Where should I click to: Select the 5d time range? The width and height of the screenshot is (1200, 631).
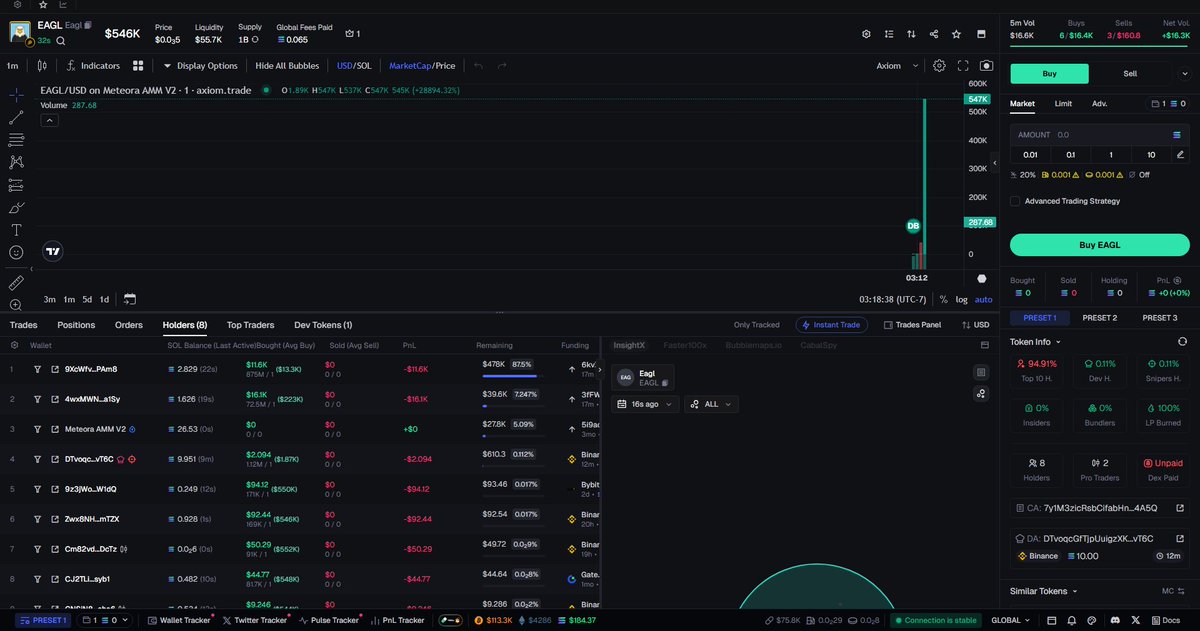[x=87, y=299]
